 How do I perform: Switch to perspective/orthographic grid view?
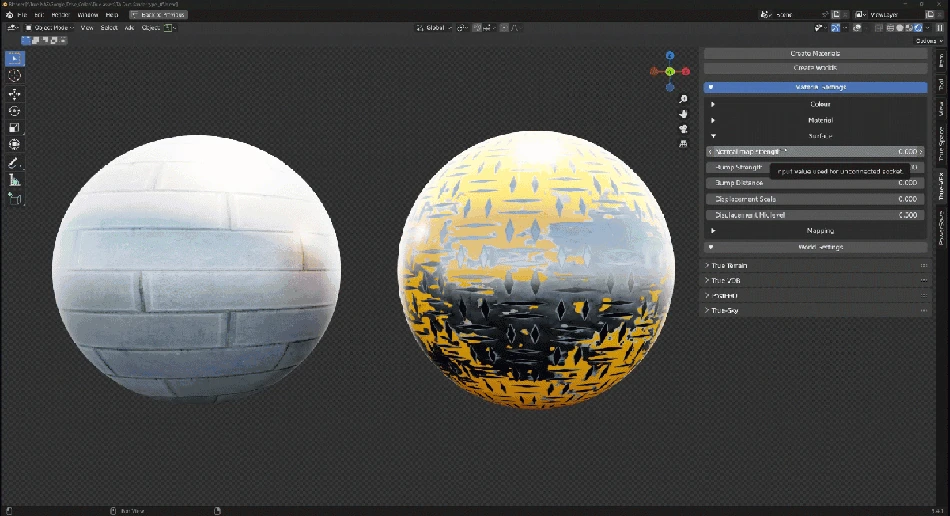(683, 144)
